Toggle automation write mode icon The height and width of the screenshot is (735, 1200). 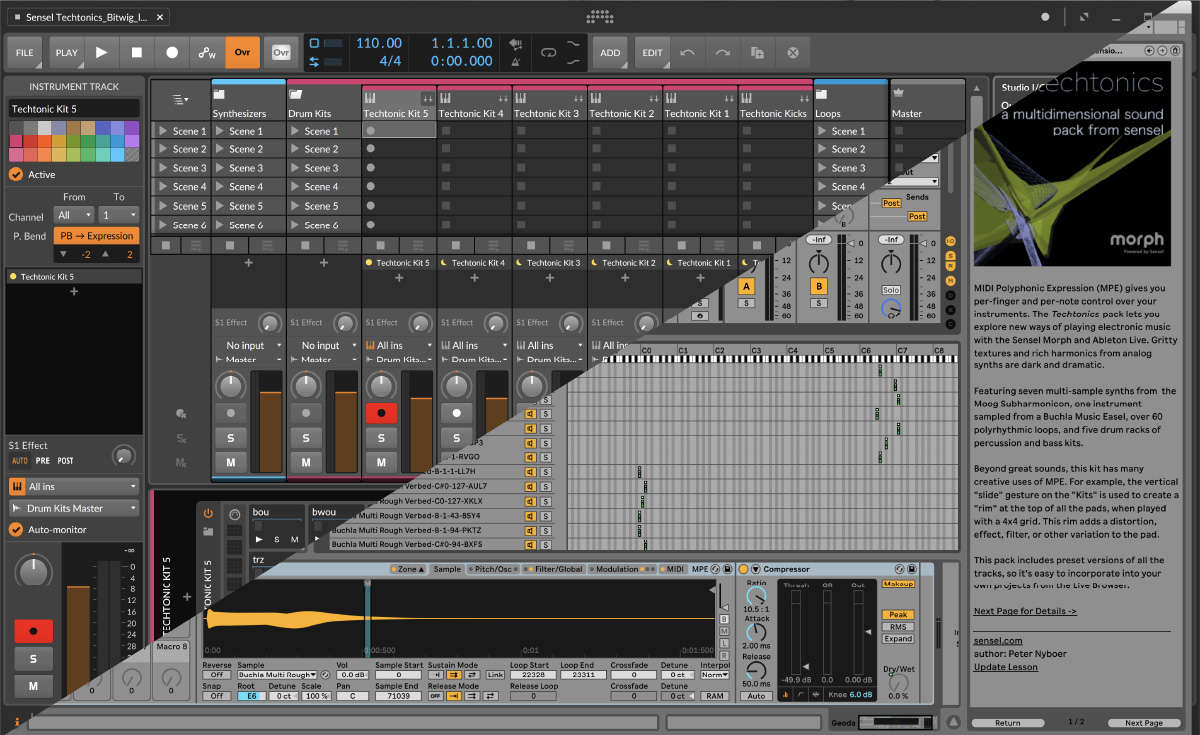(x=207, y=53)
